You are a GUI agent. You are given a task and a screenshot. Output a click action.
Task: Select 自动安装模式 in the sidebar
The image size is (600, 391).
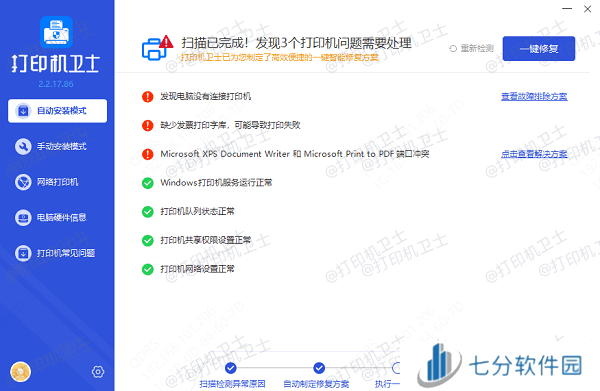click(x=57, y=111)
